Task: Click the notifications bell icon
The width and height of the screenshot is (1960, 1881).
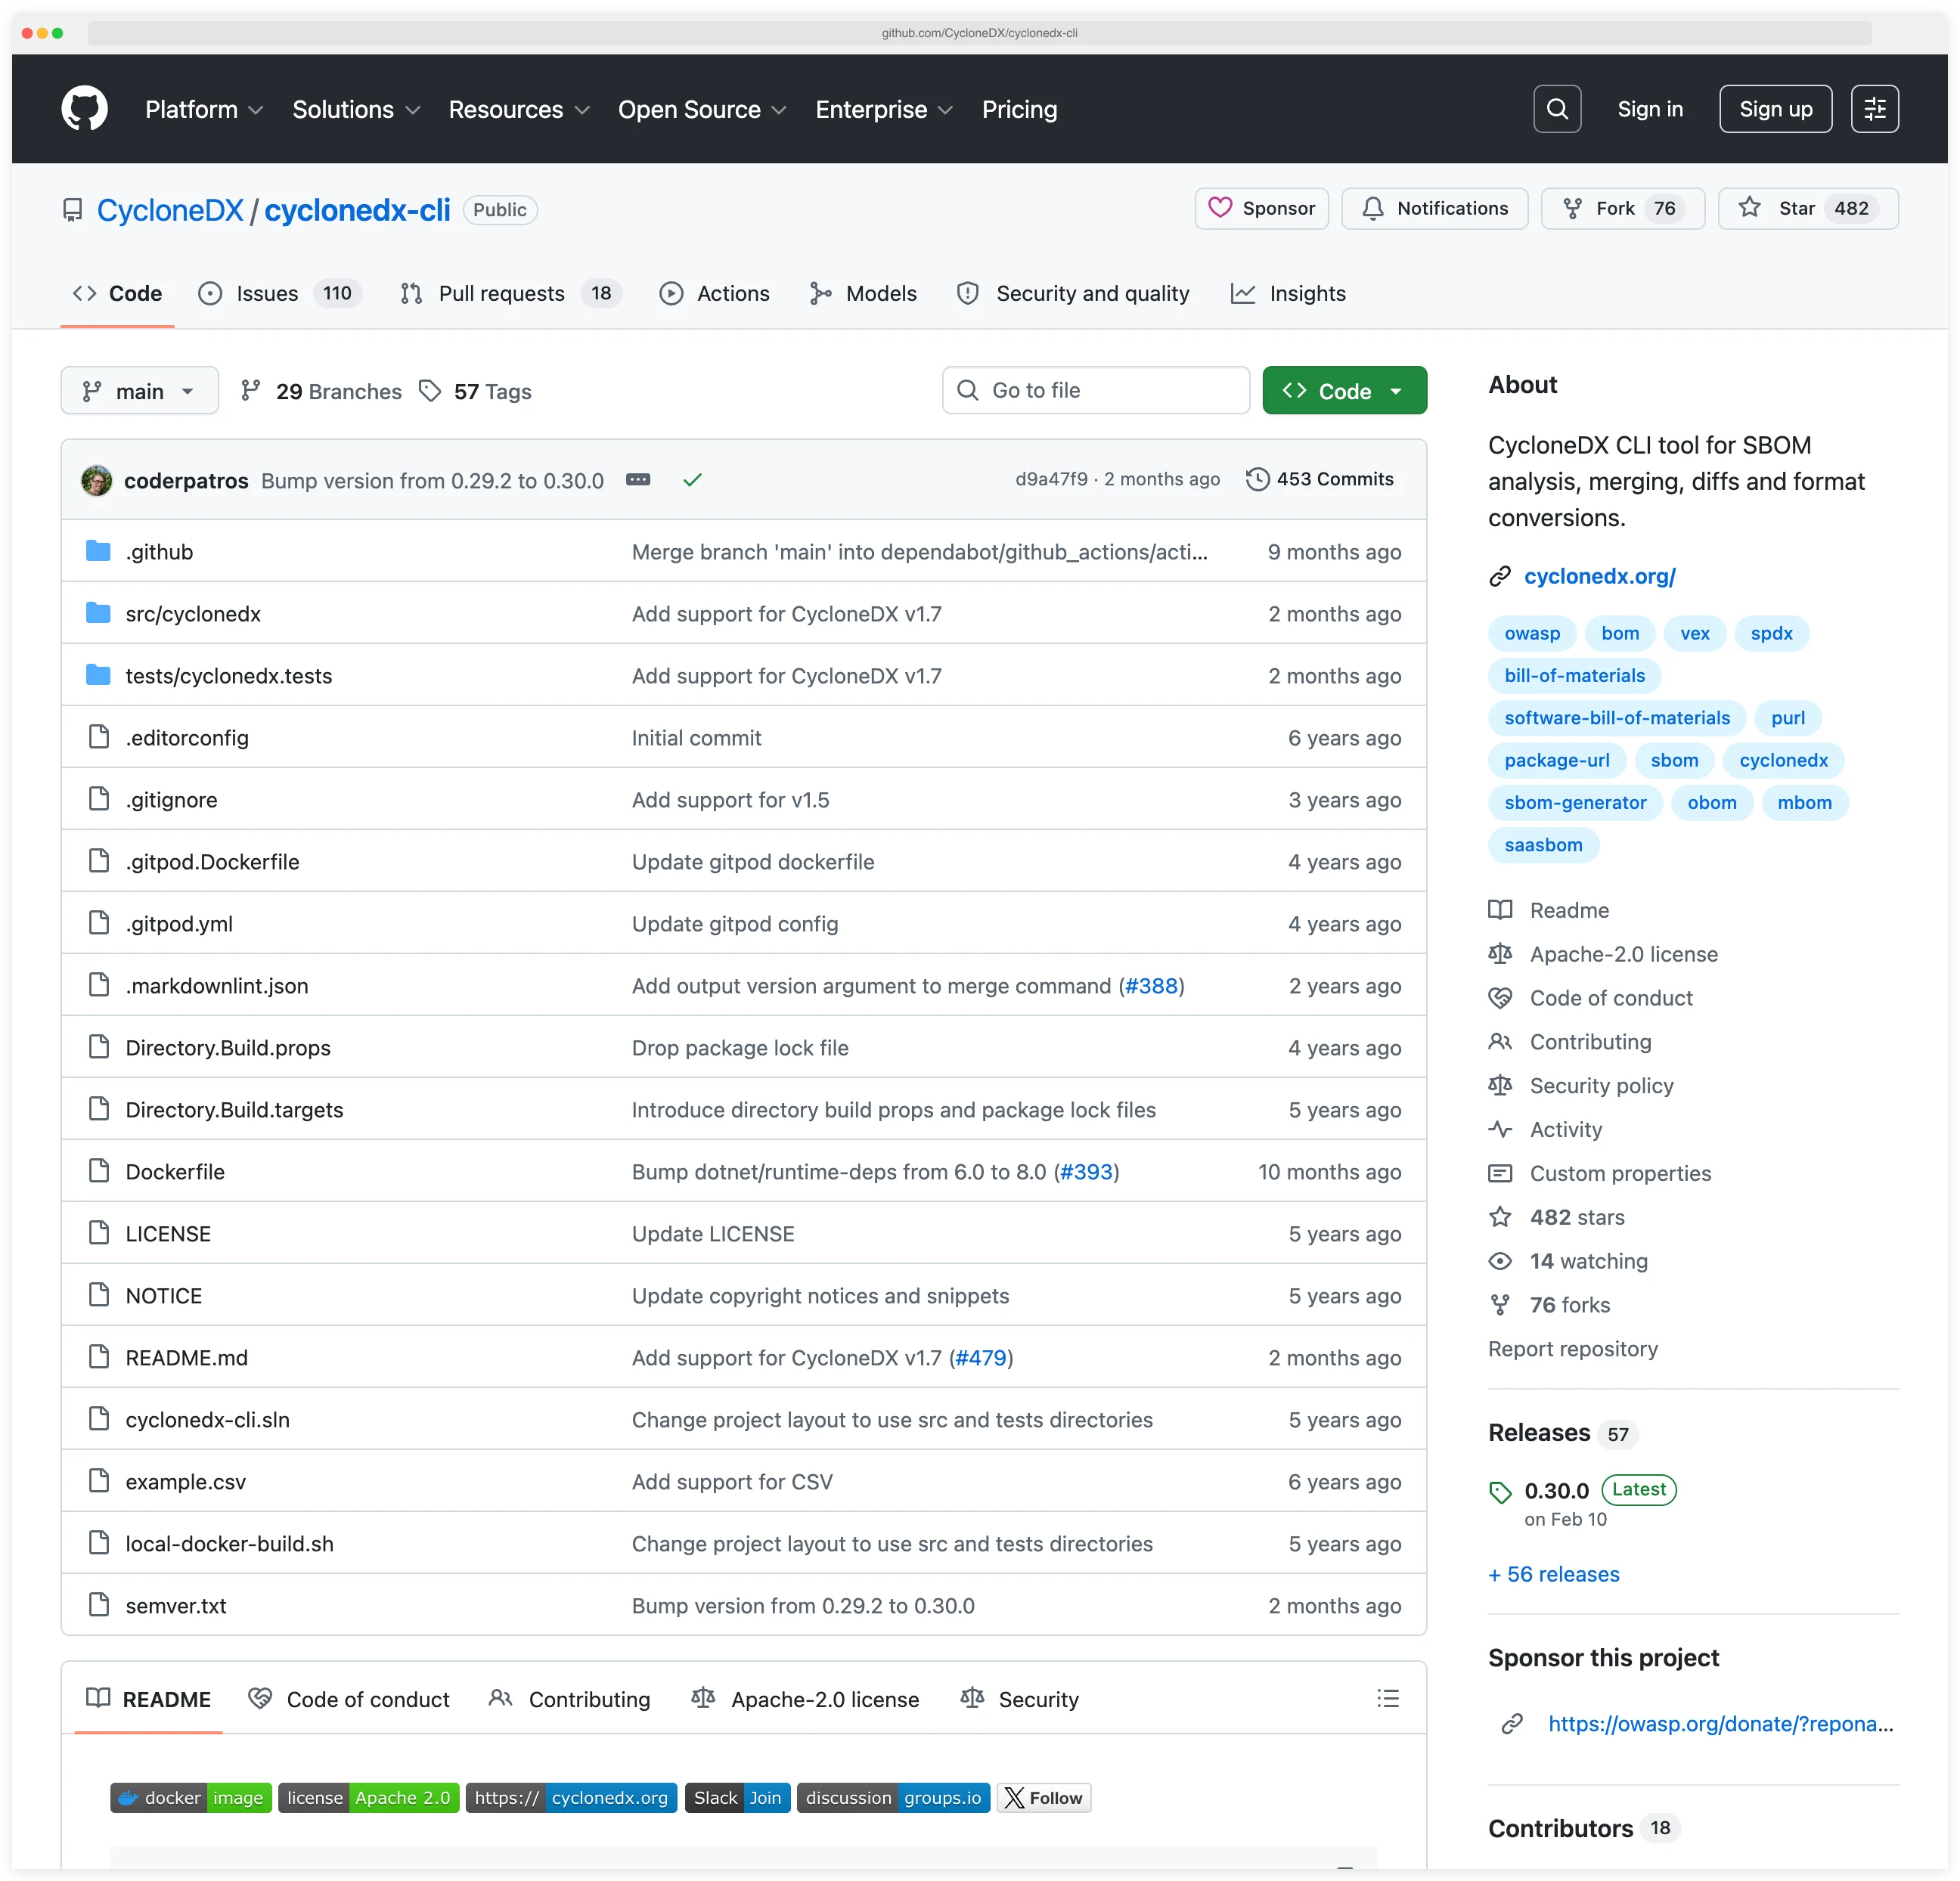Action: pyautogui.click(x=1374, y=208)
